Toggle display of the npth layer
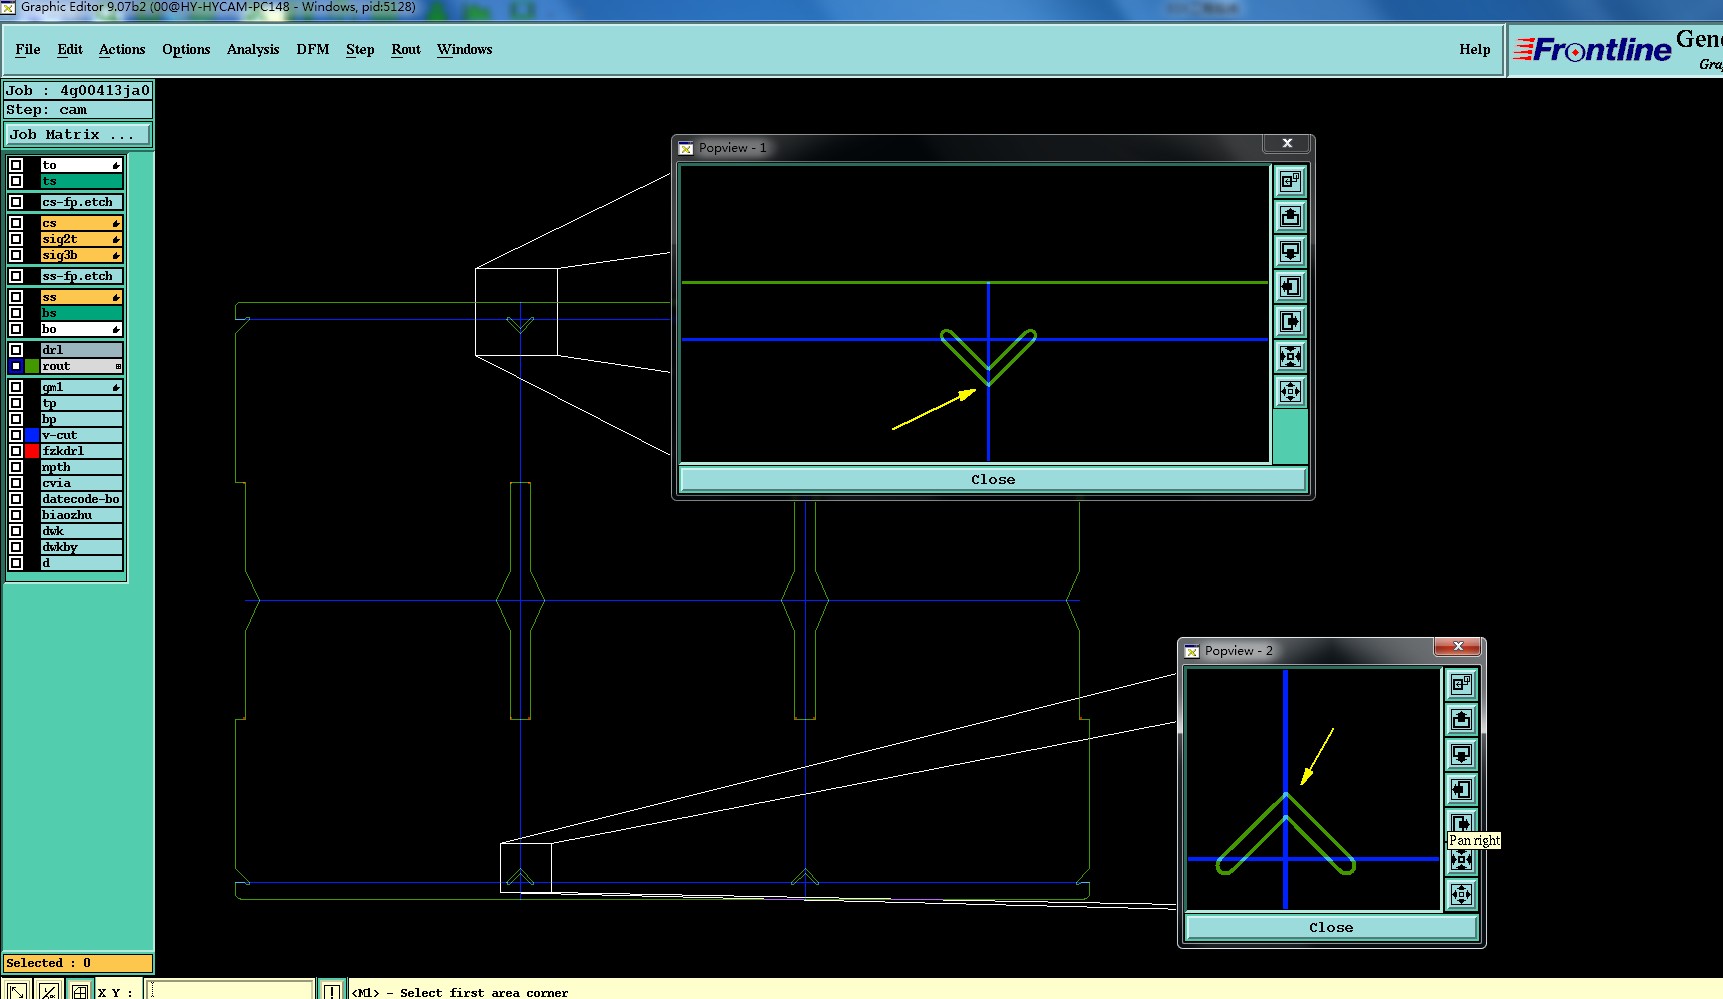The height and width of the screenshot is (999, 1723). click(x=16, y=467)
